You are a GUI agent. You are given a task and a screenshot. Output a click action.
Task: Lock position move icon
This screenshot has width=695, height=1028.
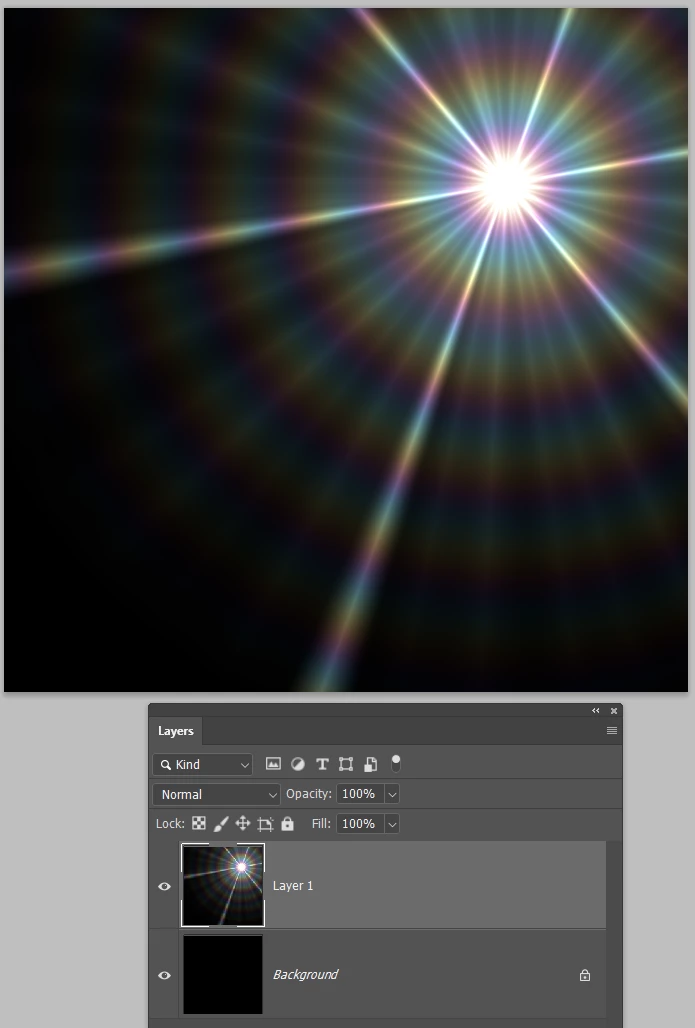pyautogui.click(x=243, y=823)
